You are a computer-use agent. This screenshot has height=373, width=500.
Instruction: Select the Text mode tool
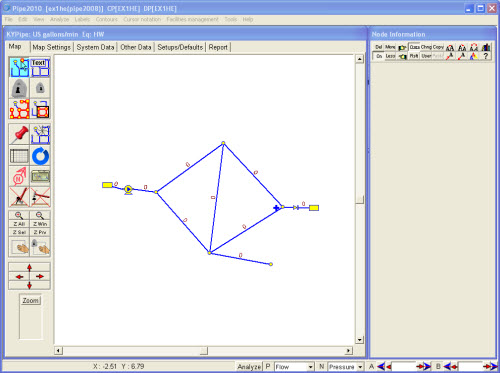[40, 68]
